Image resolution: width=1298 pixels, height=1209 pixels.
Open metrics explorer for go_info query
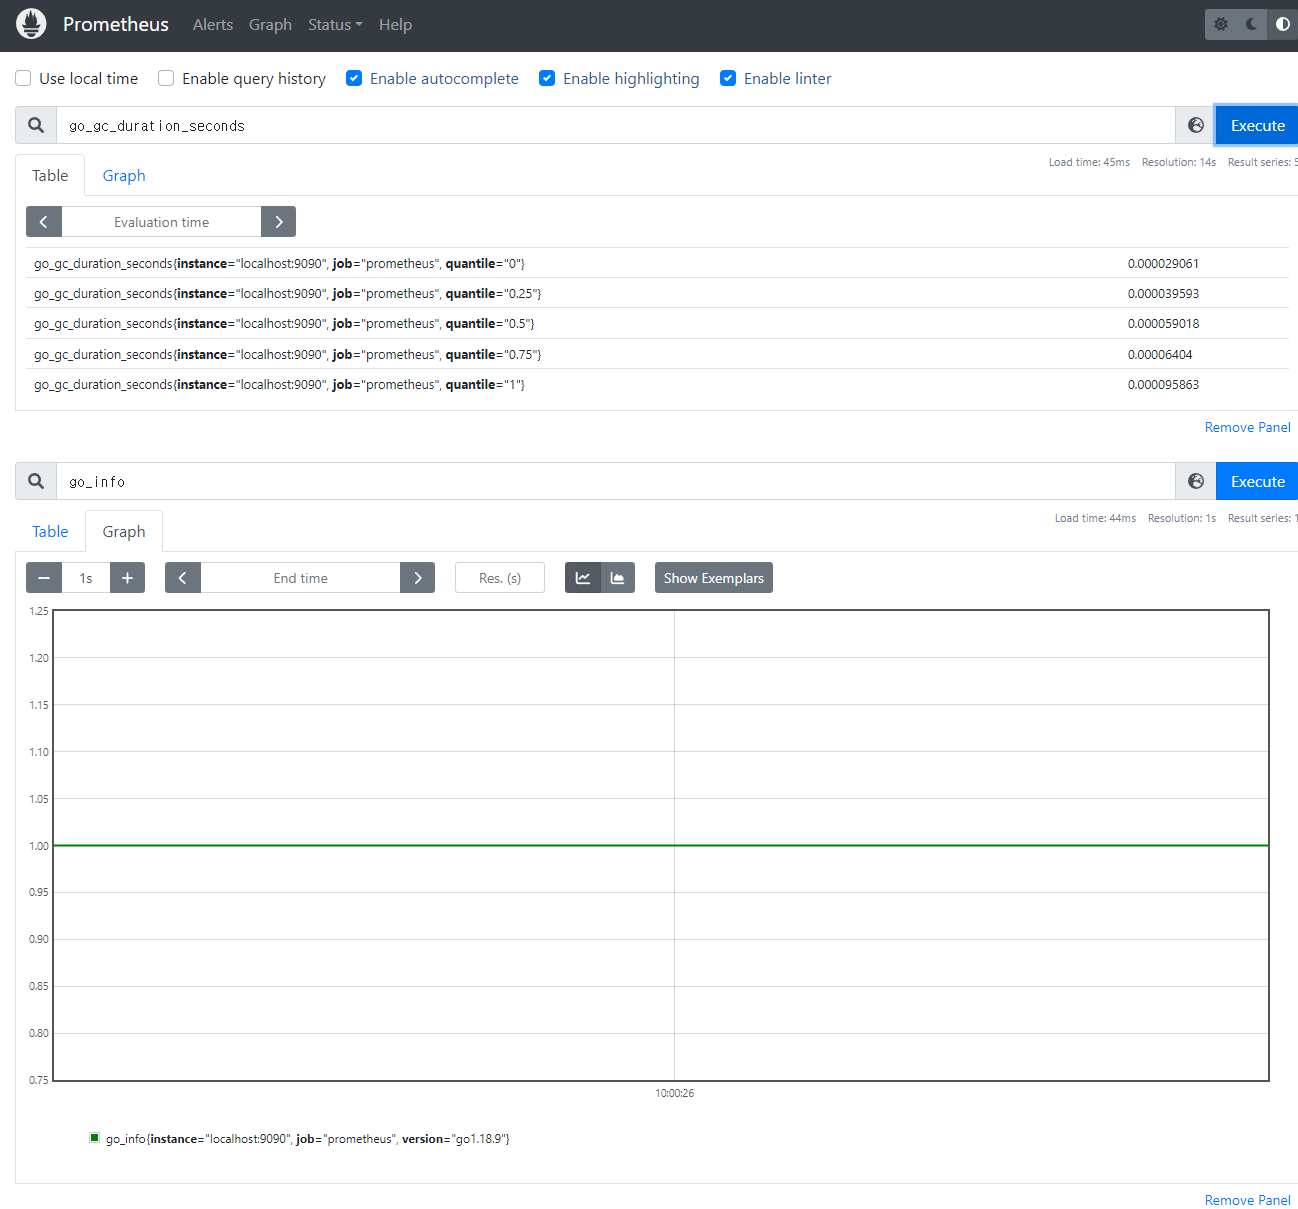pos(1195,481)
